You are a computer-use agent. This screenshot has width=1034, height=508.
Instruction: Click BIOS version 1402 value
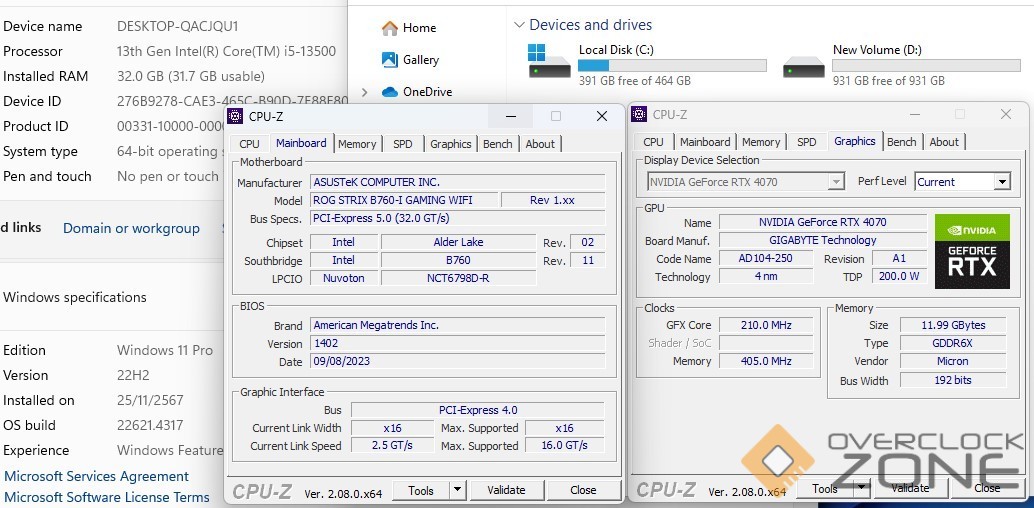[458, 343]
